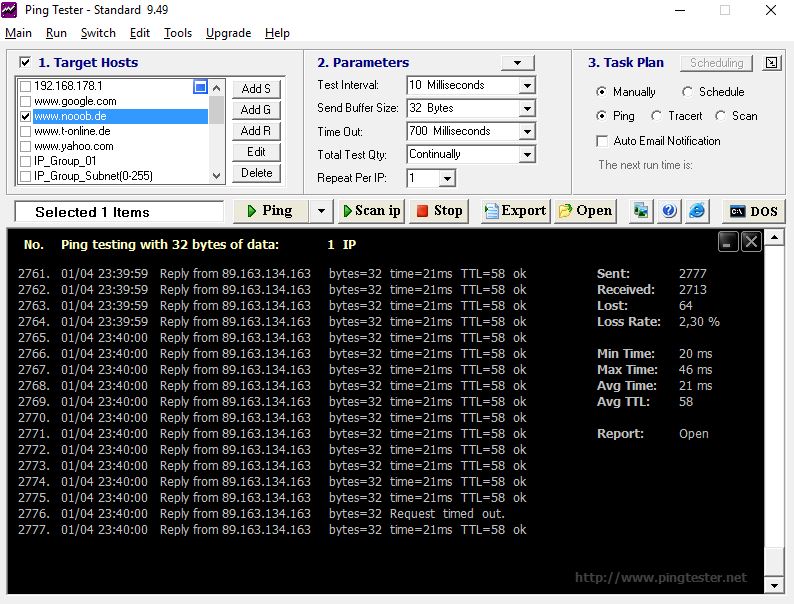Check the www.t-online.de checkbox
The width and height of the screenshot is (794, 604).
pos(25,132)
